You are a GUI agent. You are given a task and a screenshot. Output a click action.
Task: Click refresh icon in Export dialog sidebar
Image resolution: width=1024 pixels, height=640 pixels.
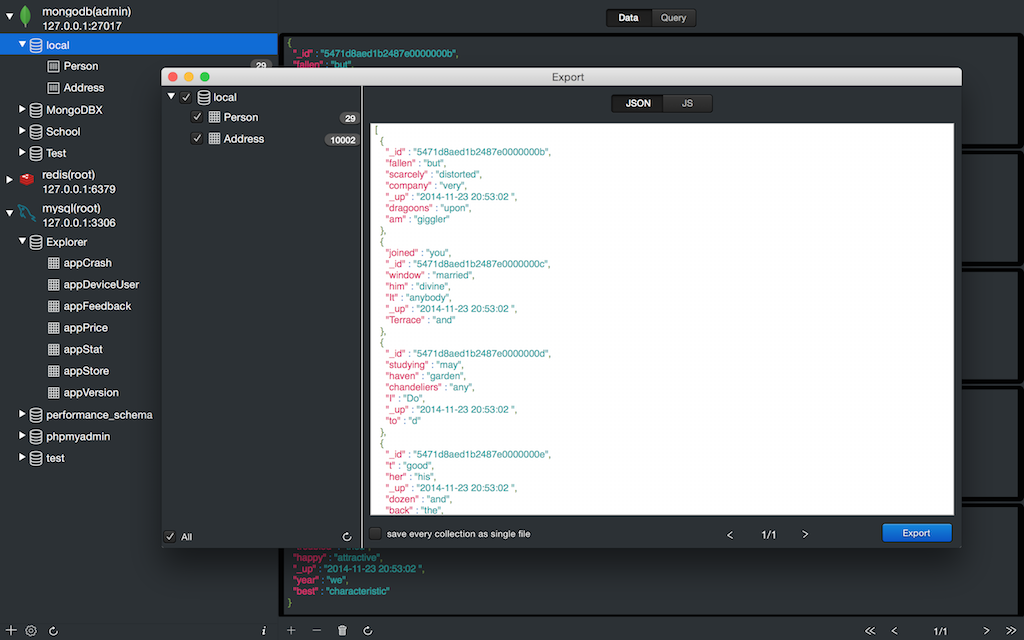coord(347,537)
